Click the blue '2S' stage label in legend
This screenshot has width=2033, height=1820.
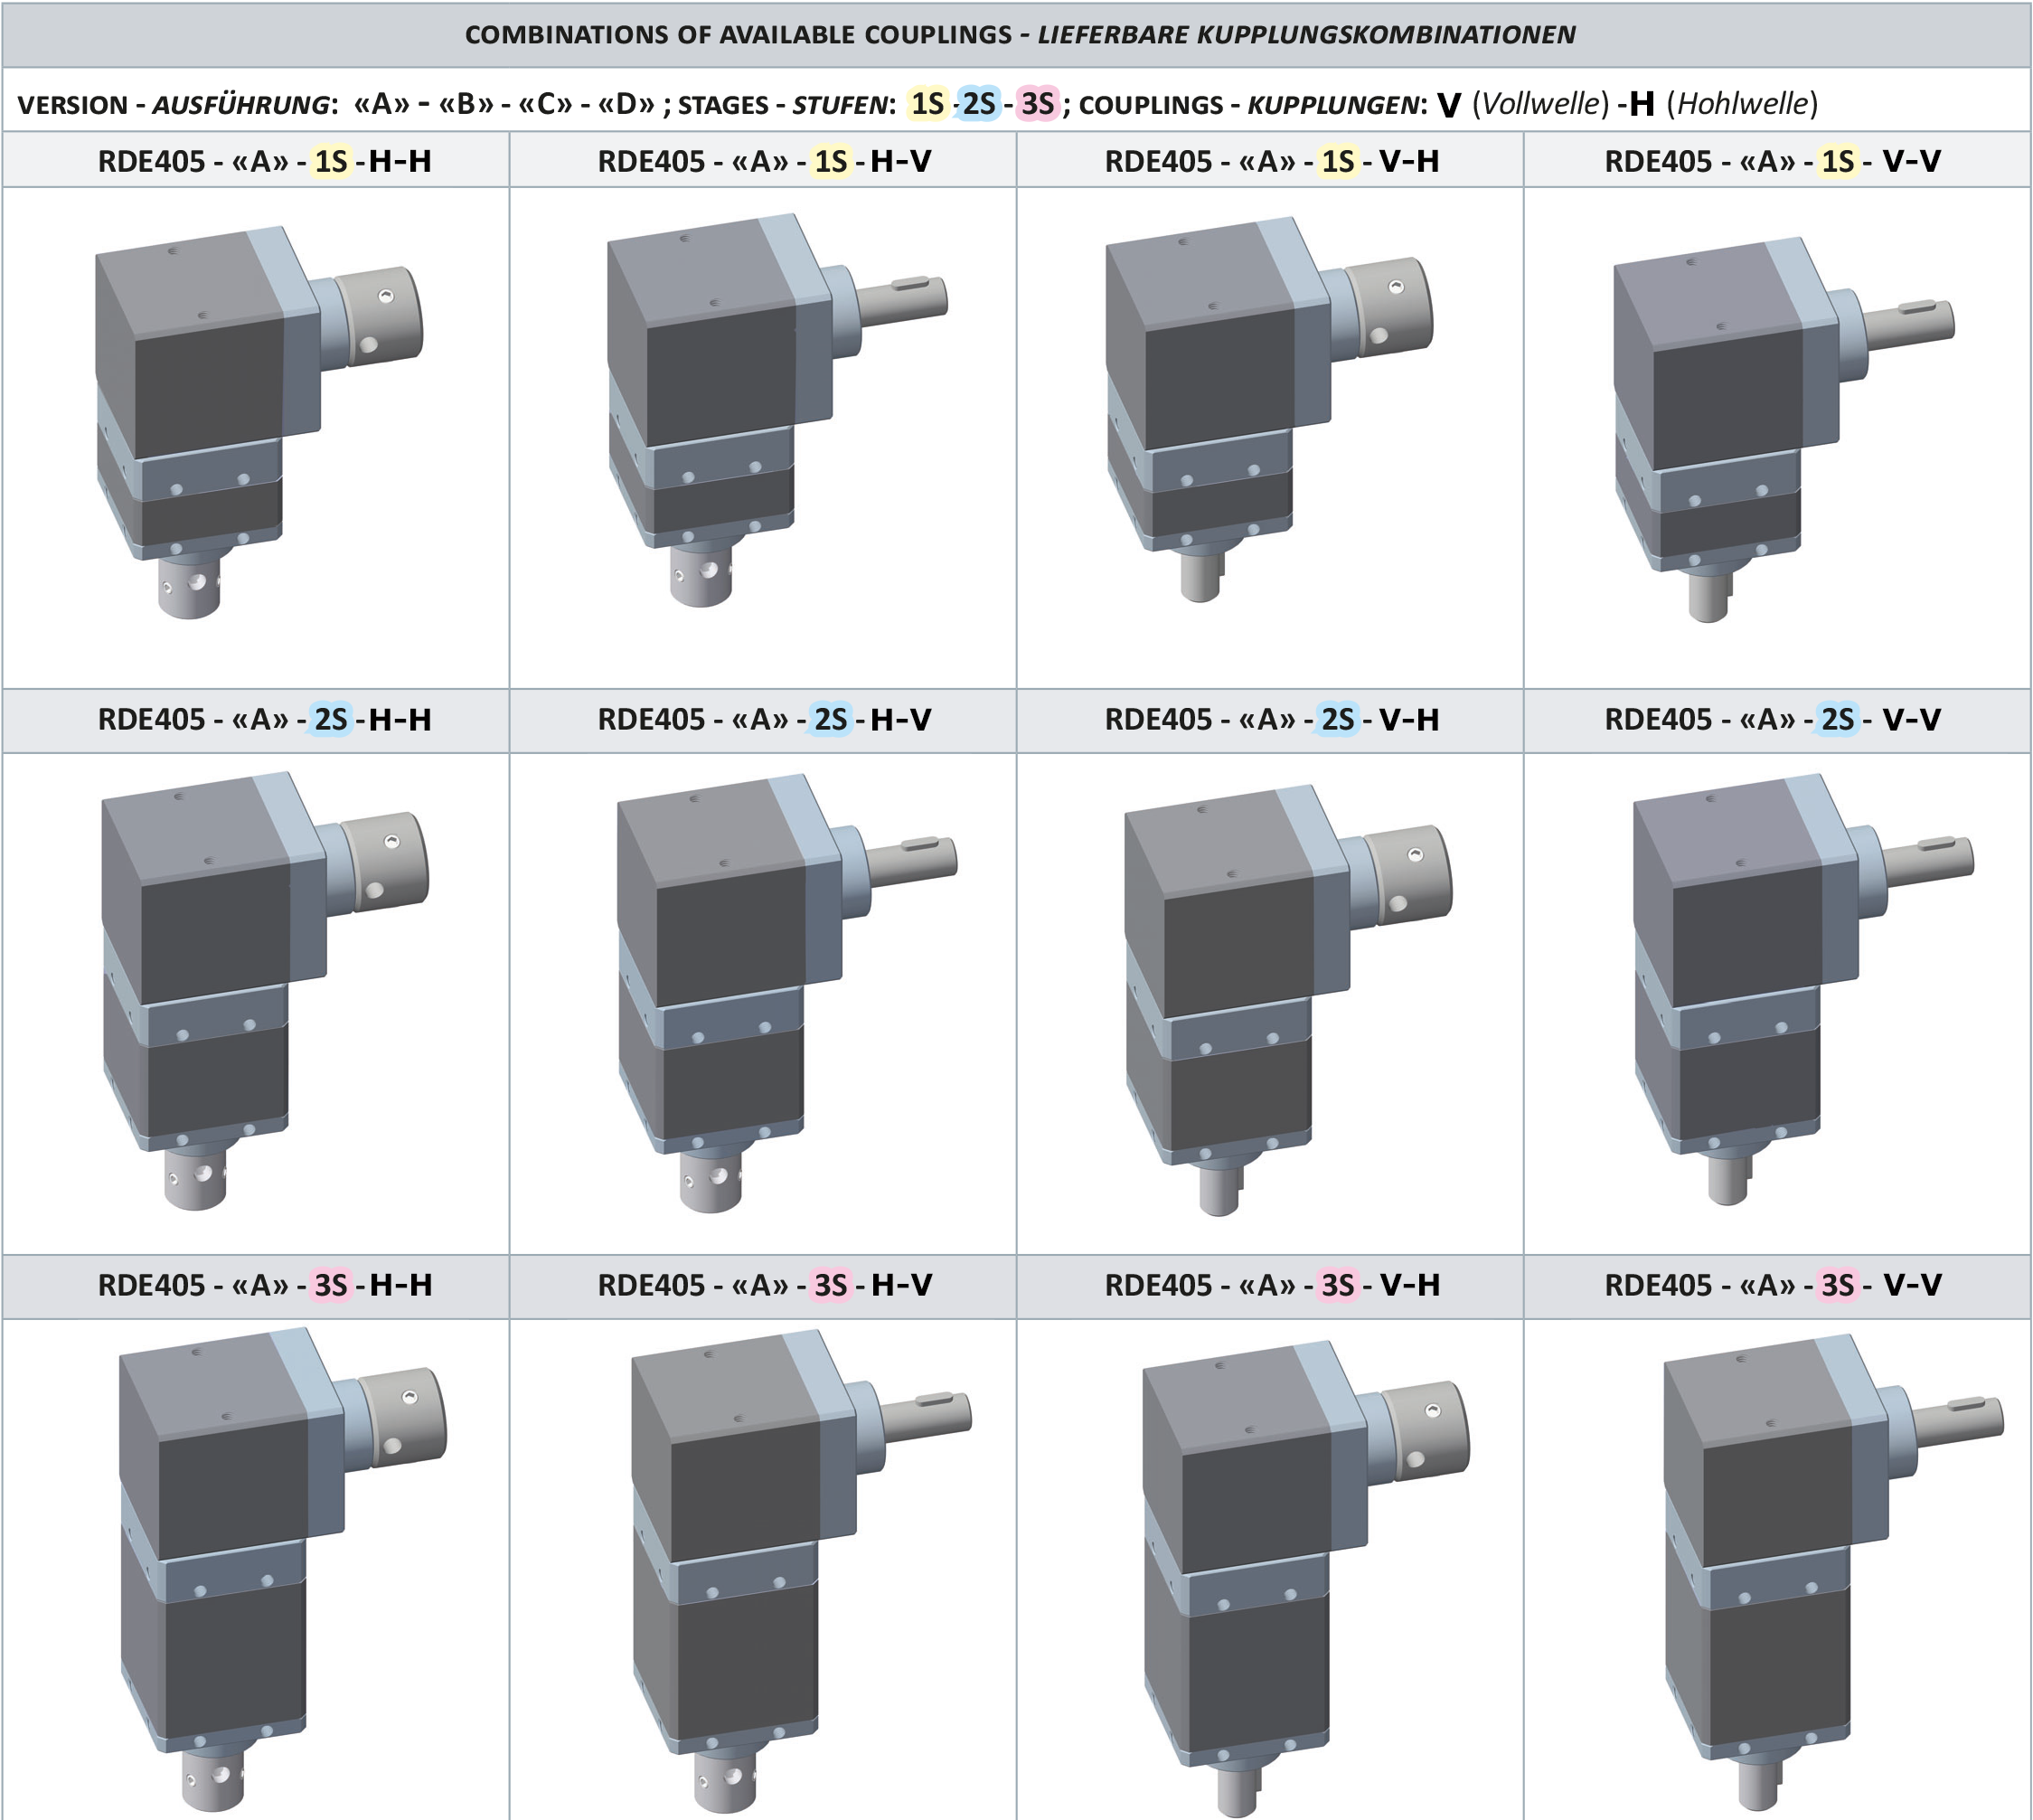click(x=979, y=104)
